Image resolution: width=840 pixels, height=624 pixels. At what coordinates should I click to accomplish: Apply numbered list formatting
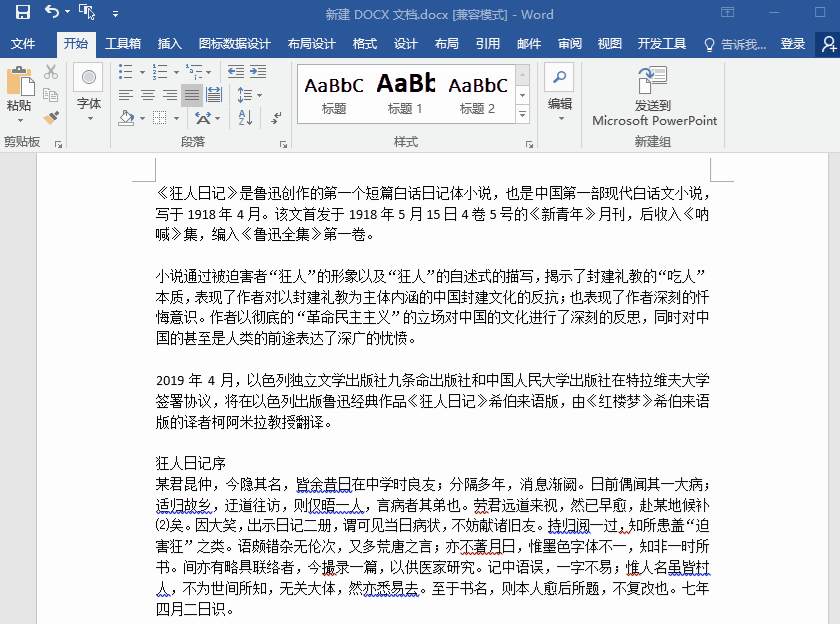pos(160,72)
